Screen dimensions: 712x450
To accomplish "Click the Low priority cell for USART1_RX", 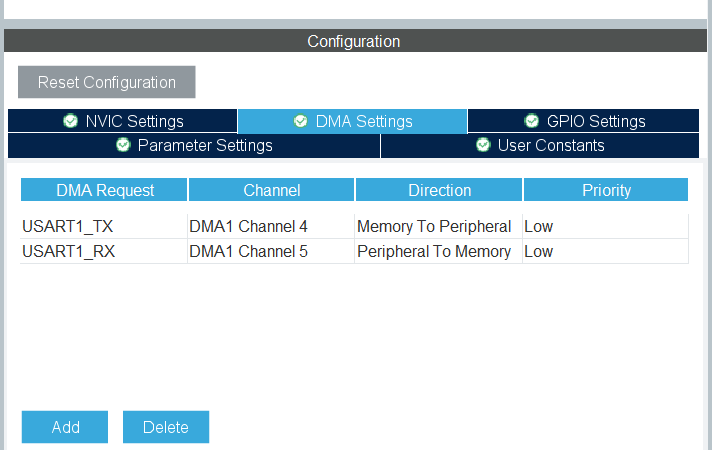I will pos(606,251).
